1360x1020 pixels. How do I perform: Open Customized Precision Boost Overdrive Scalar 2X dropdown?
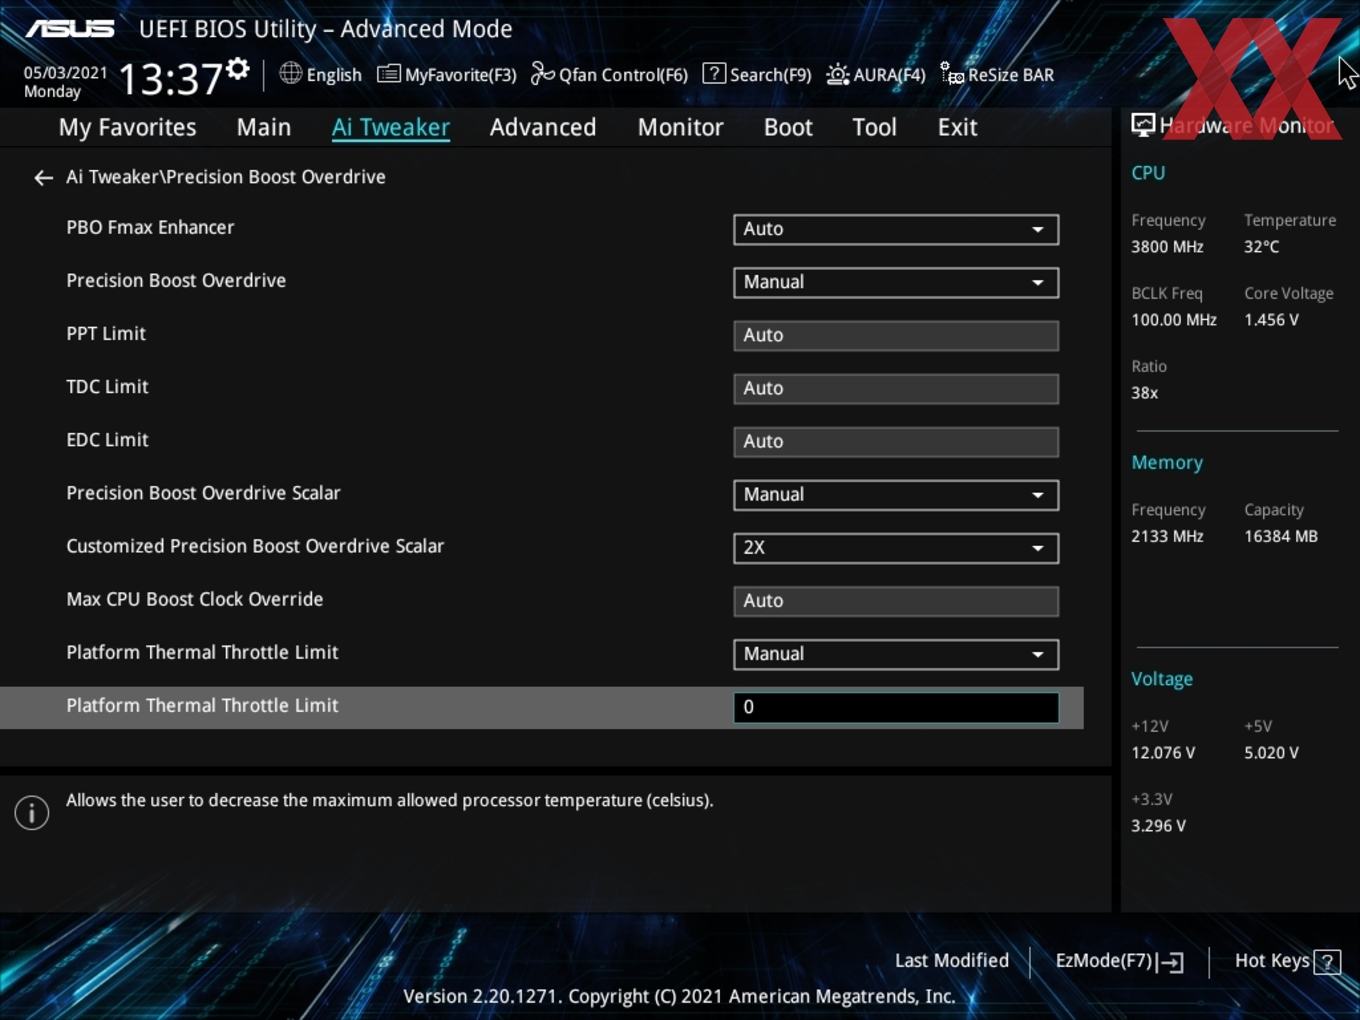click(896, 548)
